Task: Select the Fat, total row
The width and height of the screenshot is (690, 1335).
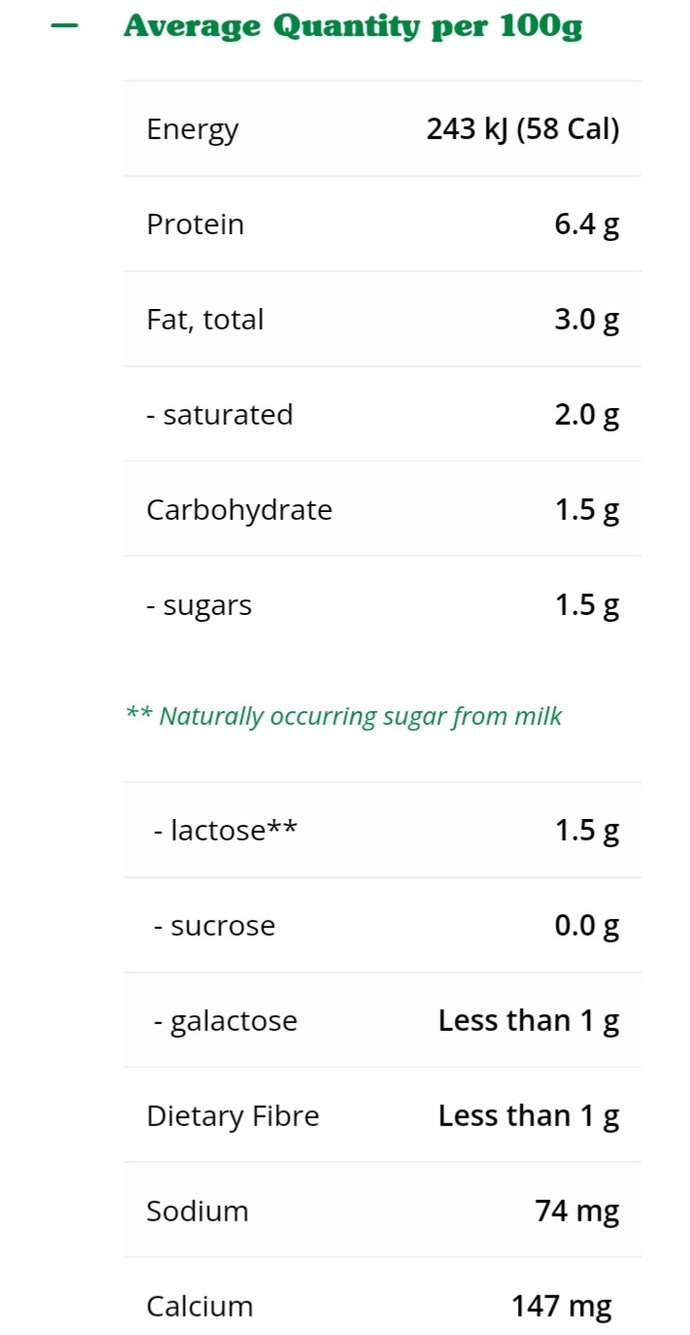Action: [x=383, y=319]
